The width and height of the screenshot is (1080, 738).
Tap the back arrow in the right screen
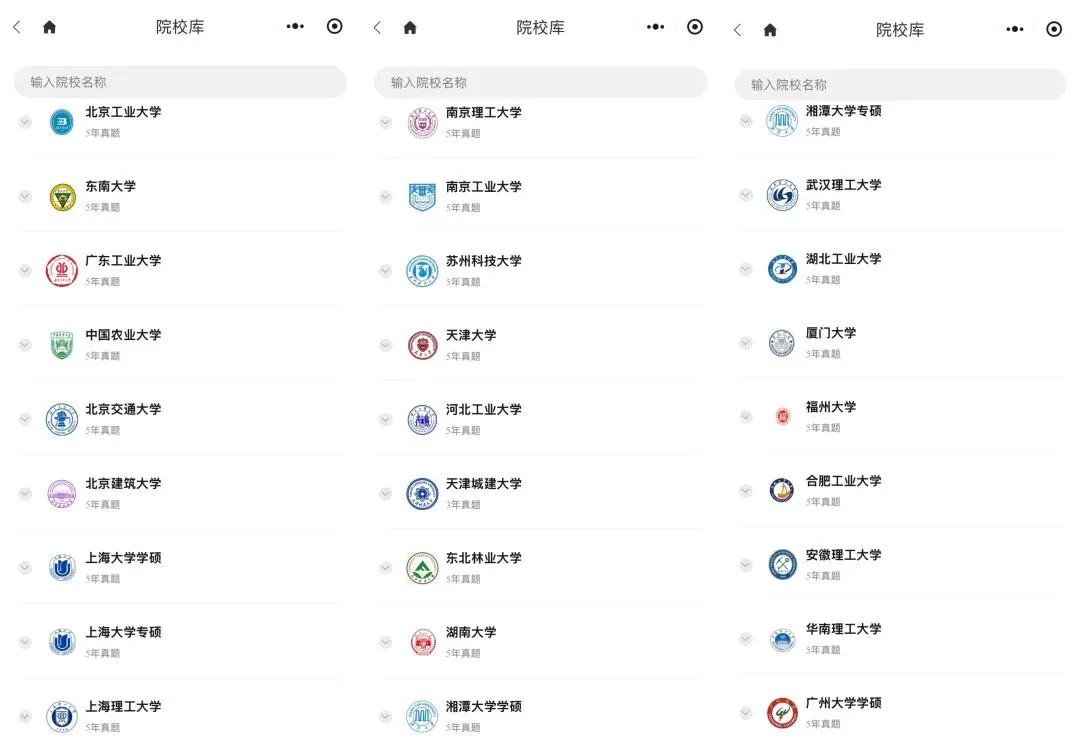(738, 30)
